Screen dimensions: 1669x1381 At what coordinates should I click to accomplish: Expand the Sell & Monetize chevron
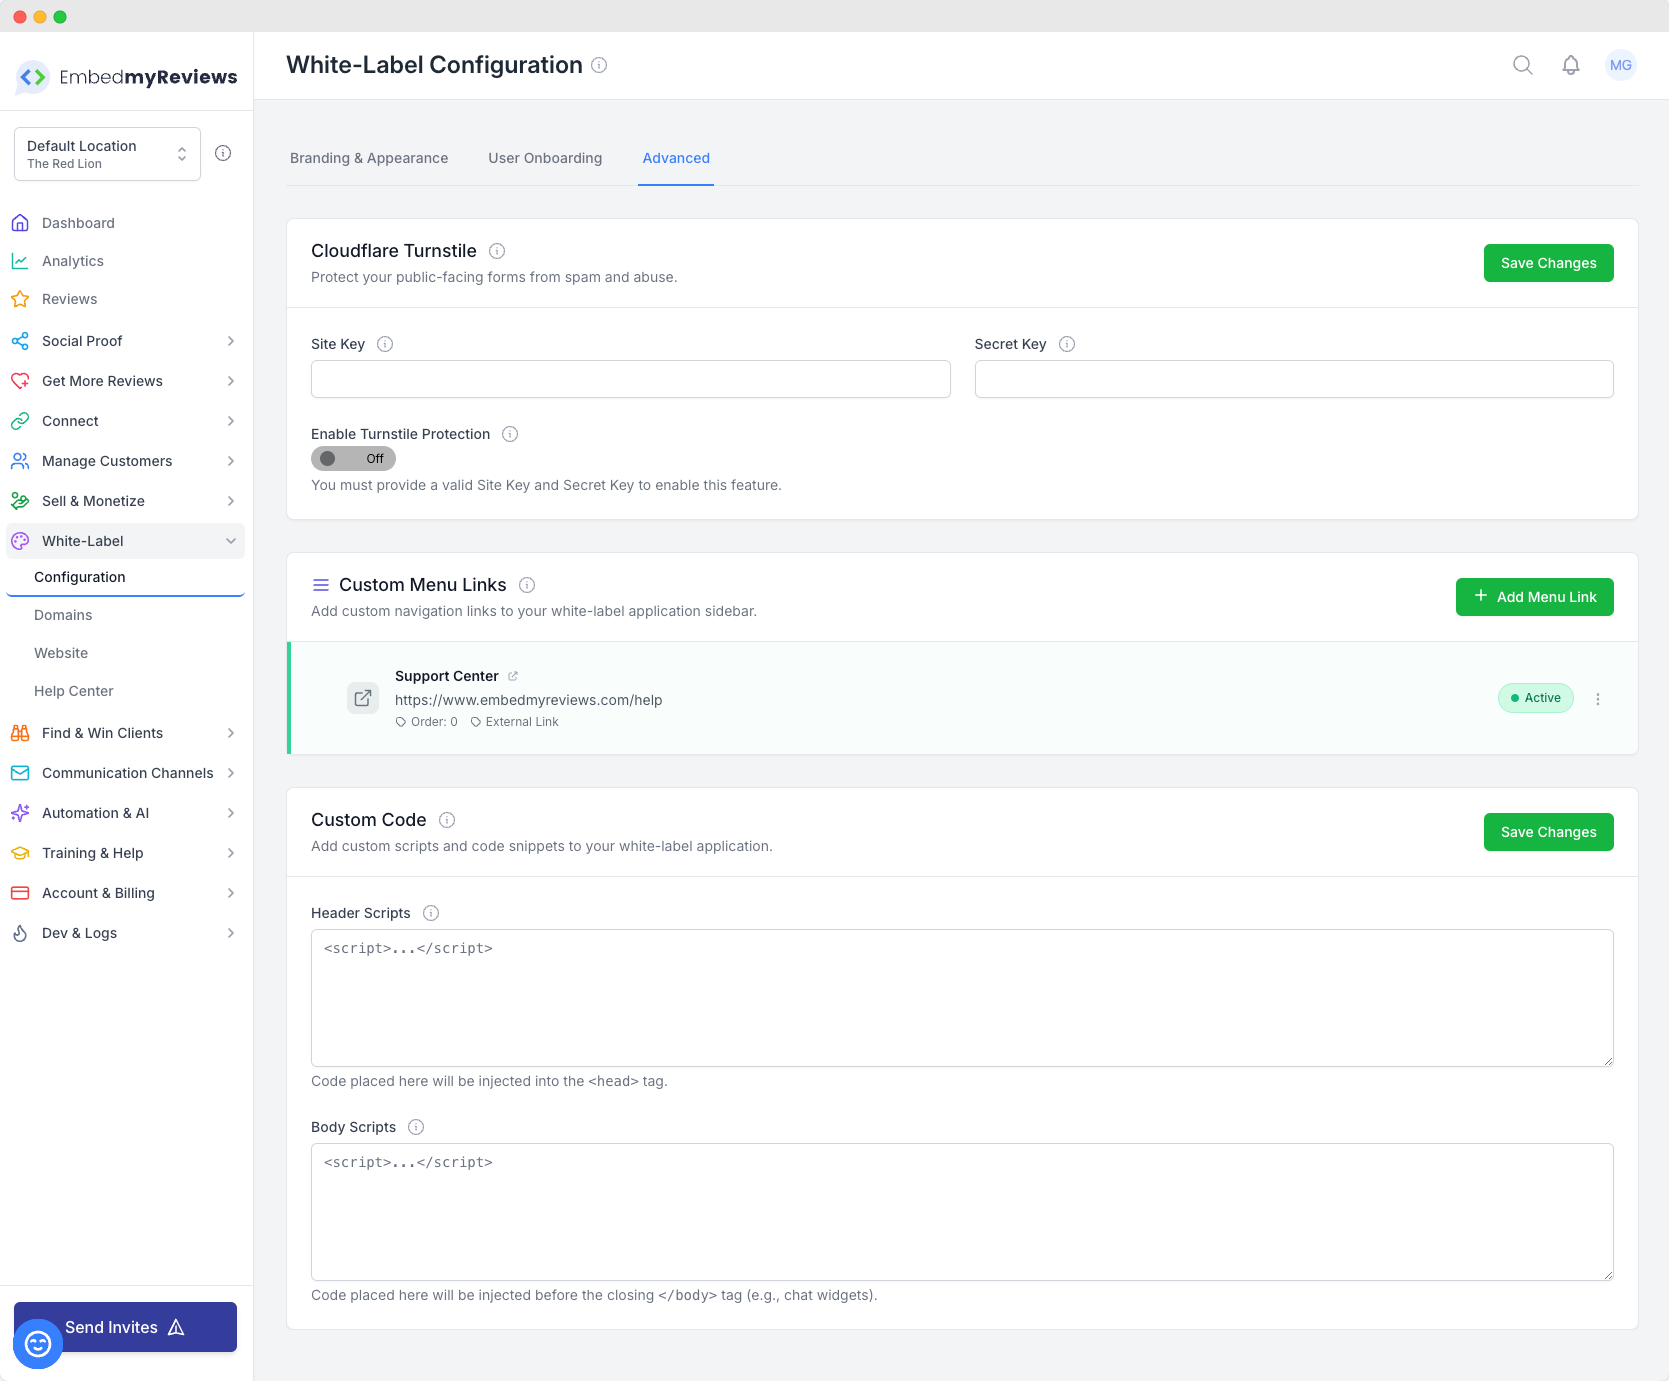pyautogui.click(x=231, y=501)
